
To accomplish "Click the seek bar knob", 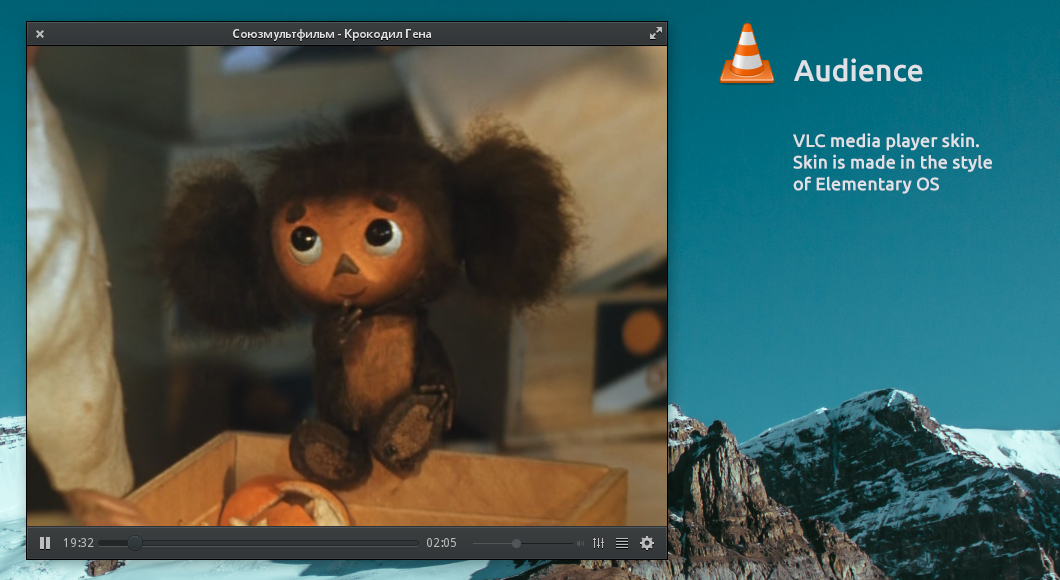I will point(135,543).
